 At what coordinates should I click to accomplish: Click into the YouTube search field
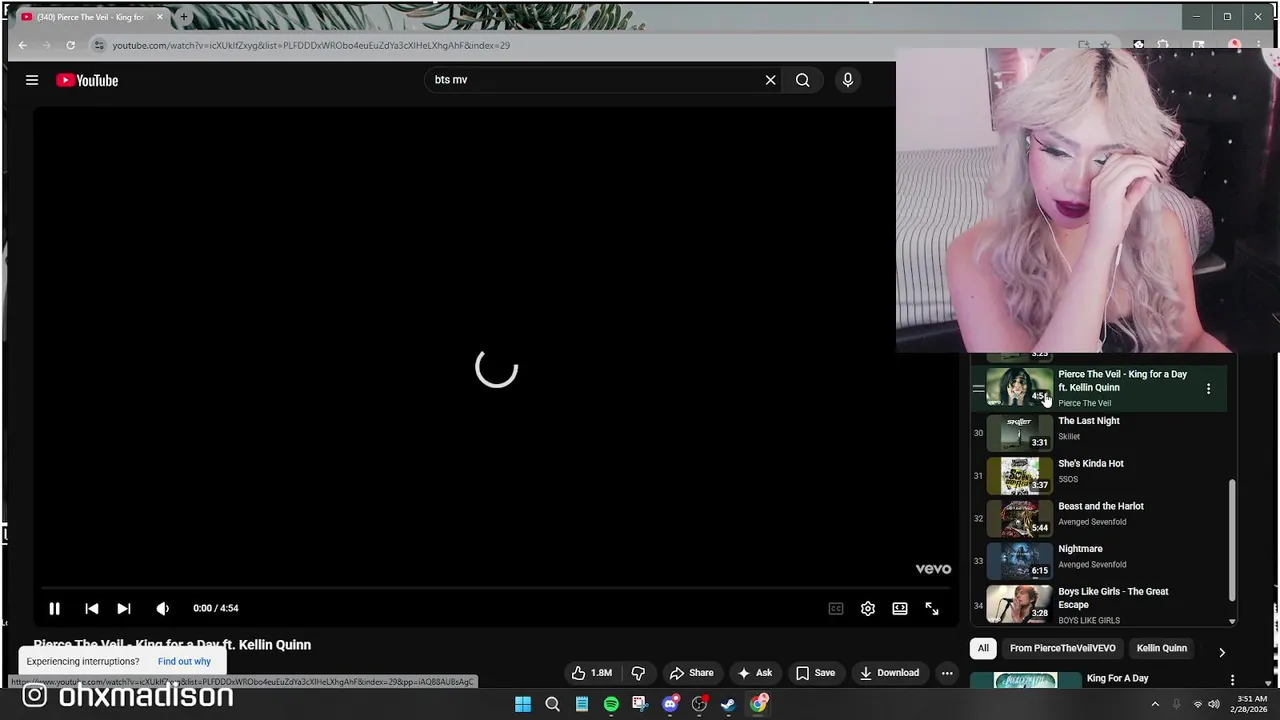coord(595,80)
